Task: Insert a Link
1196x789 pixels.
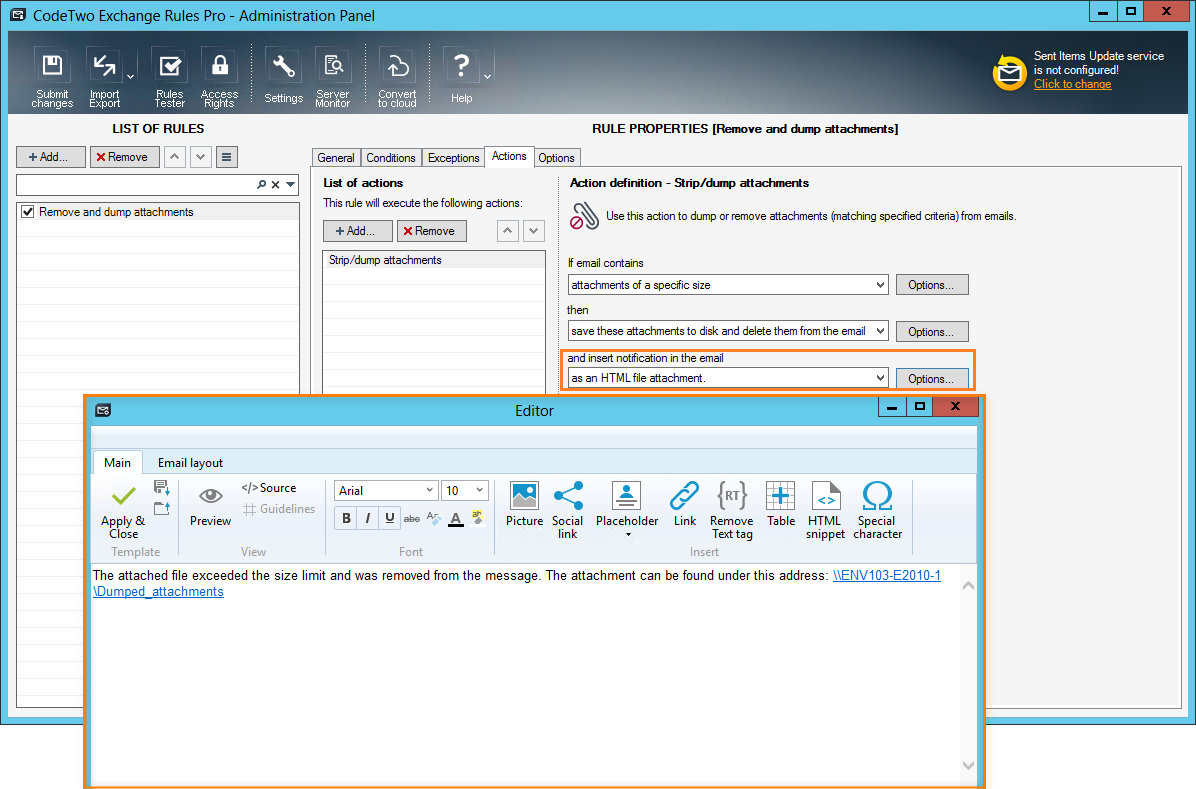Action: coord(684,504)
